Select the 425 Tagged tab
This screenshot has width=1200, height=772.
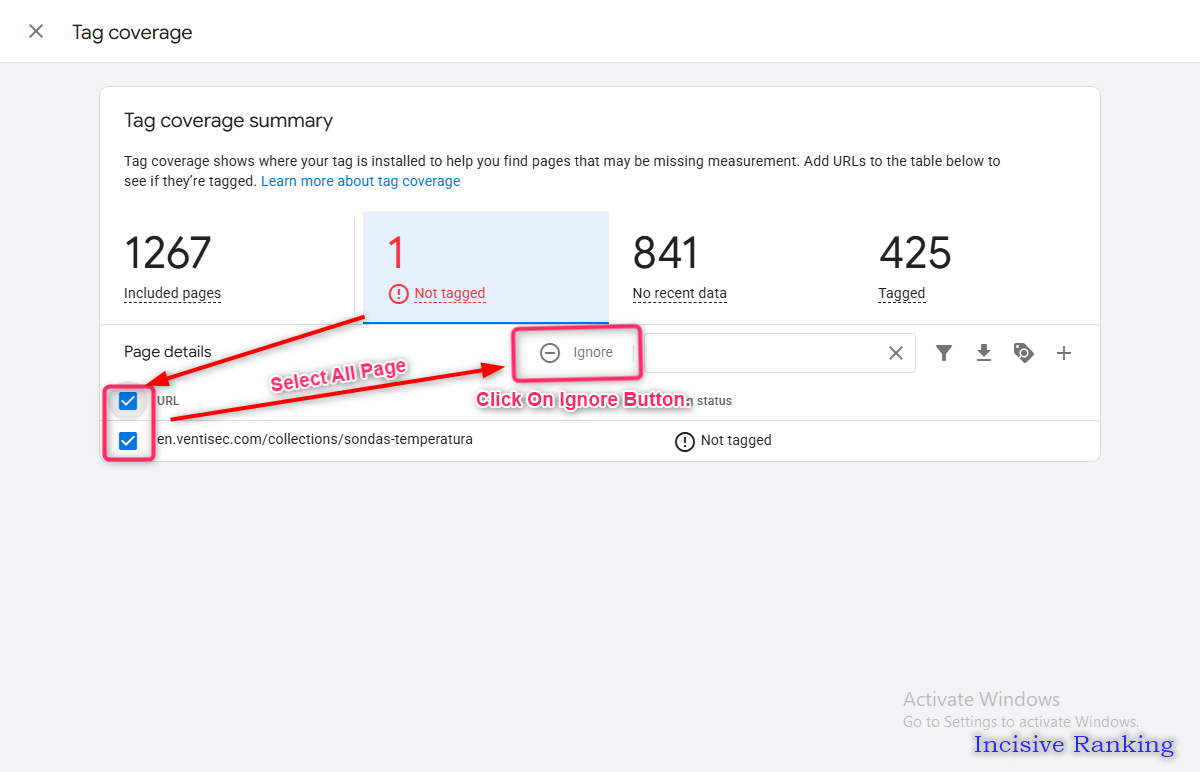[x=978, y=267]
